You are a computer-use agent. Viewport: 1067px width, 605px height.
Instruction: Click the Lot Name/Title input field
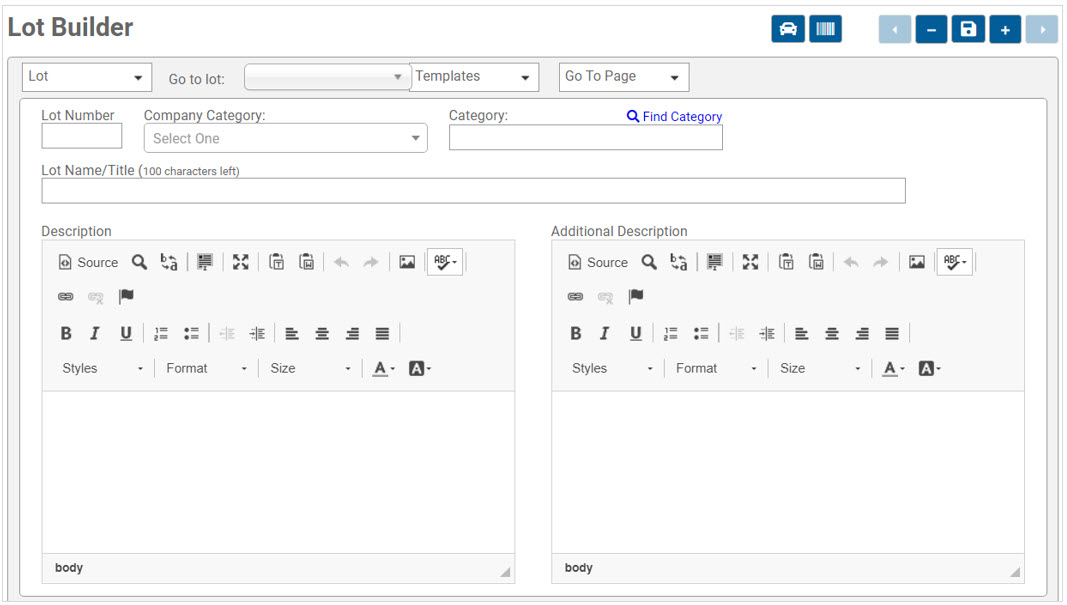(x=474, y=191)
